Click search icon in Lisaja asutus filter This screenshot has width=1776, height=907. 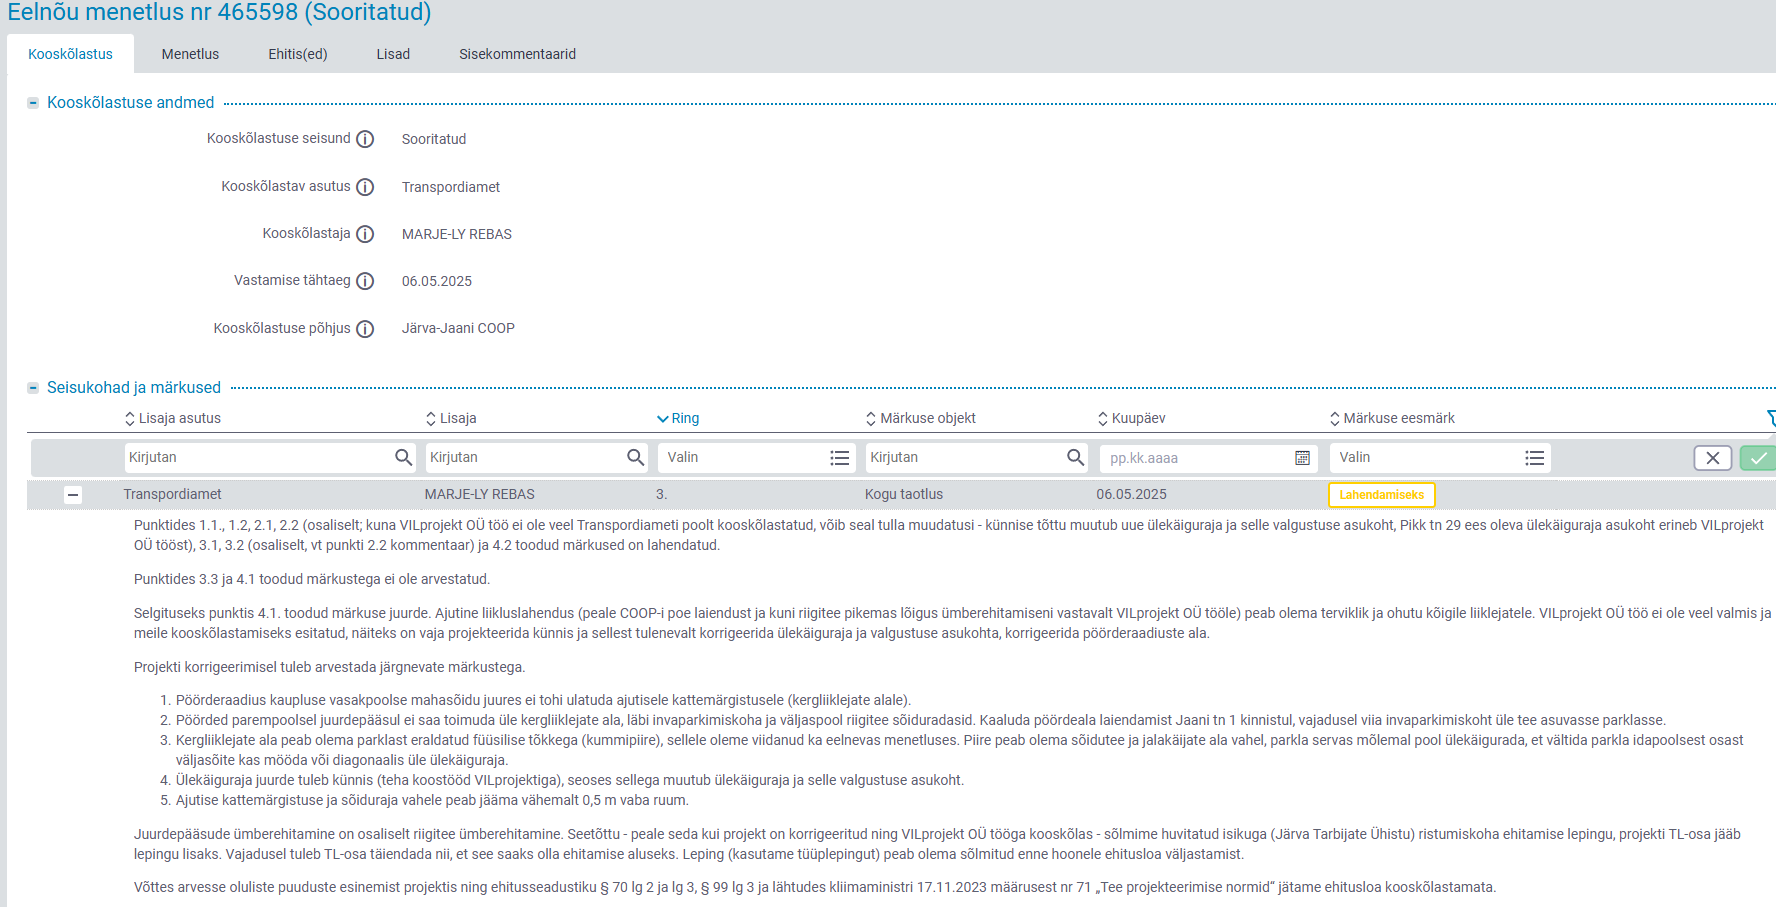click(x=403, y=457)
